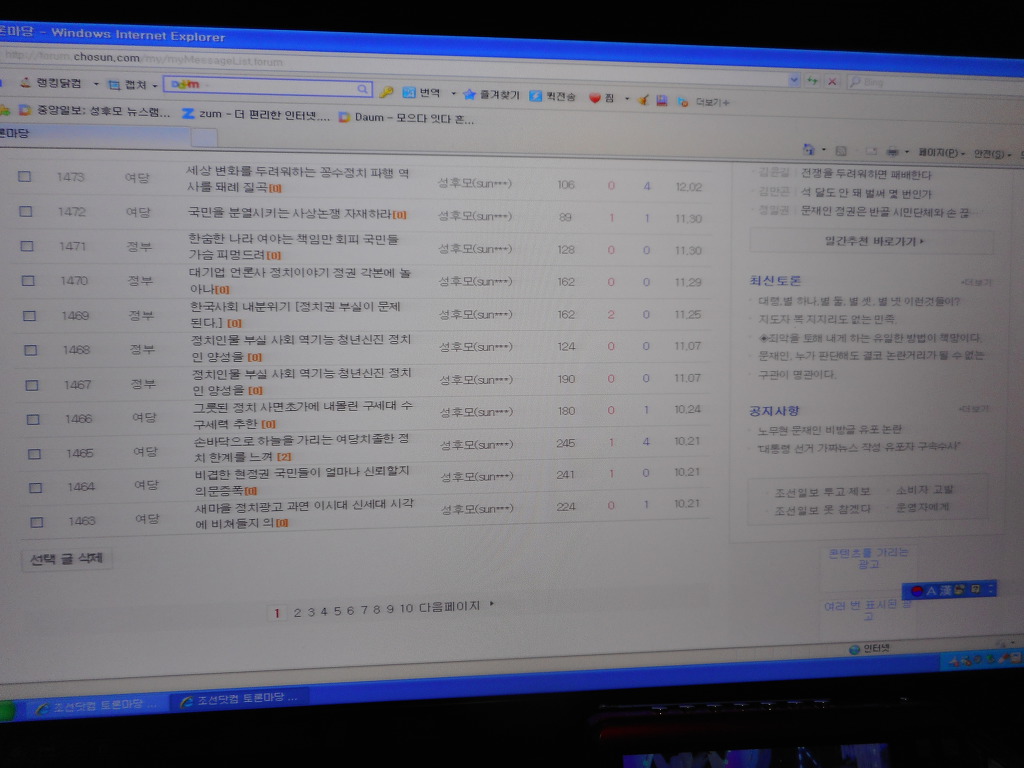Open the 번역 translate toolbar tool
Image resolution: width=1024 pixels, height=768 pixels.
pyautogui.click(x=422, y=93)
